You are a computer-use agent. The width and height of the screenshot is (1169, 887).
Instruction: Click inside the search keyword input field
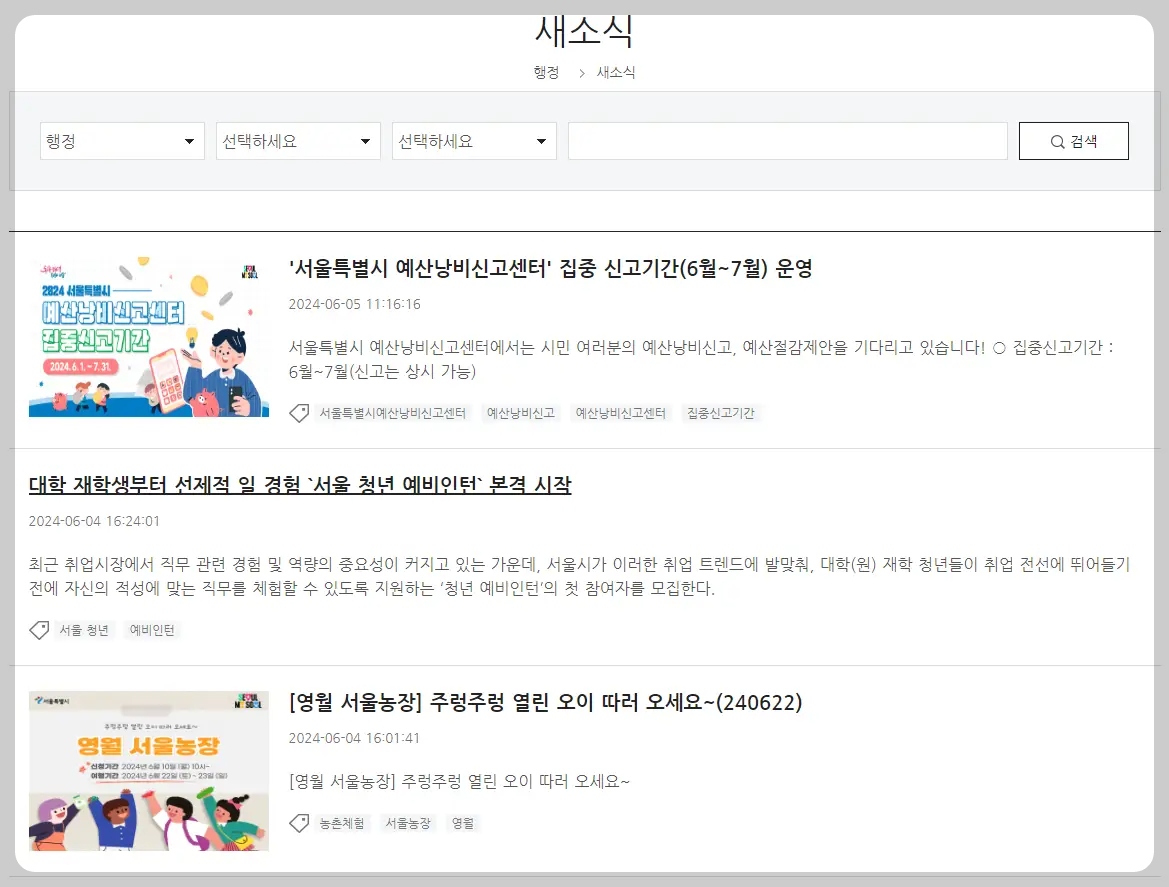point(787,140)
